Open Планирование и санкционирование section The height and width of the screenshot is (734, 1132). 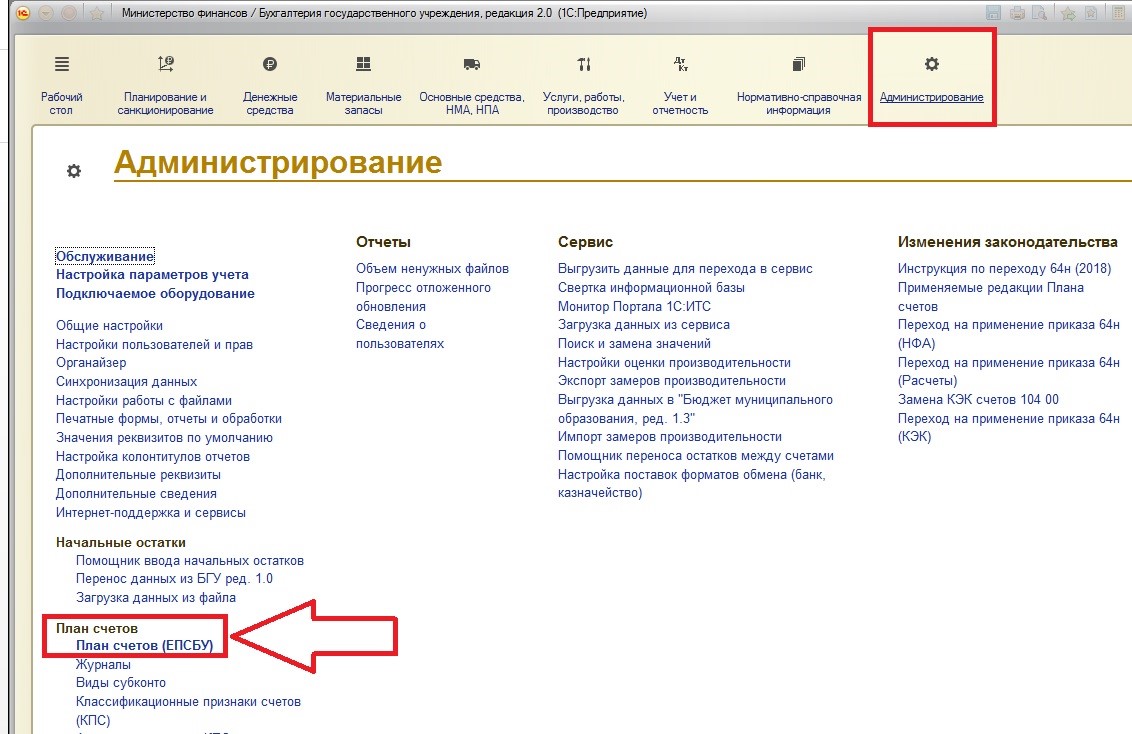pos(165,84)
